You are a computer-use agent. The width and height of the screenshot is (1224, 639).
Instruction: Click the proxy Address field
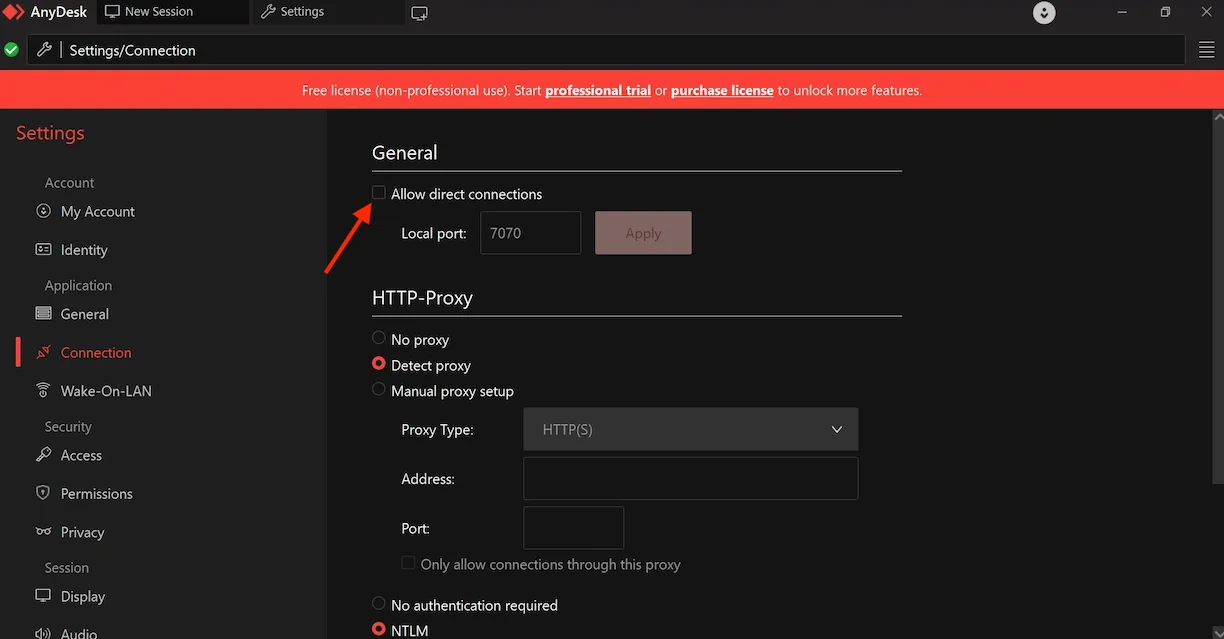click(690, 478)
